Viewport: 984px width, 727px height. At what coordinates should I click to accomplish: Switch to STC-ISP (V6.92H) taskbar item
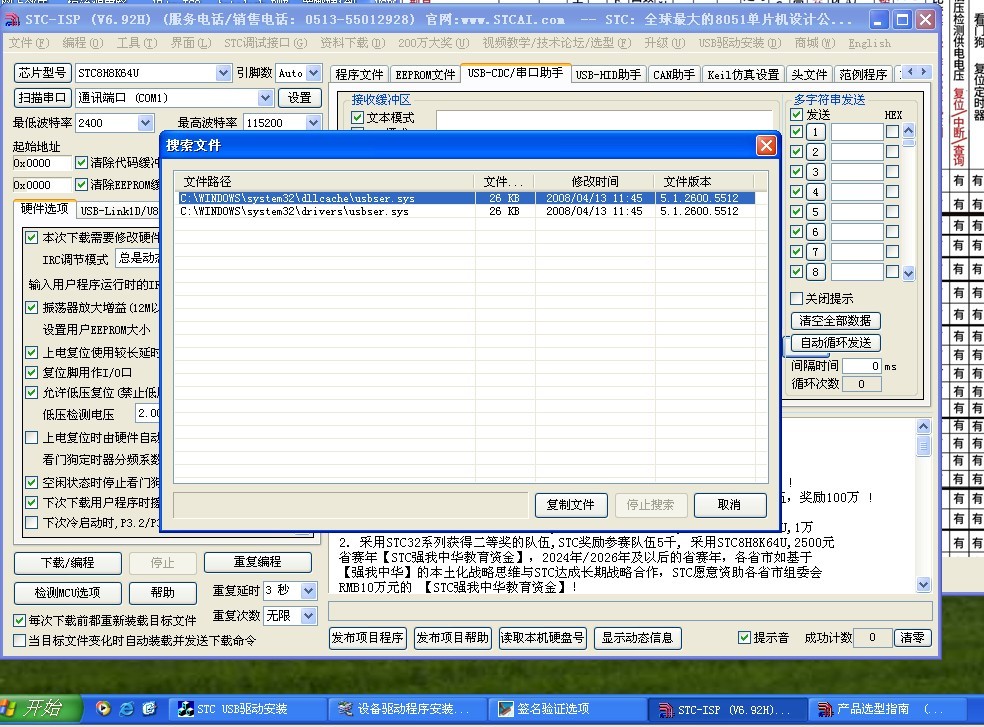[727, 709]
